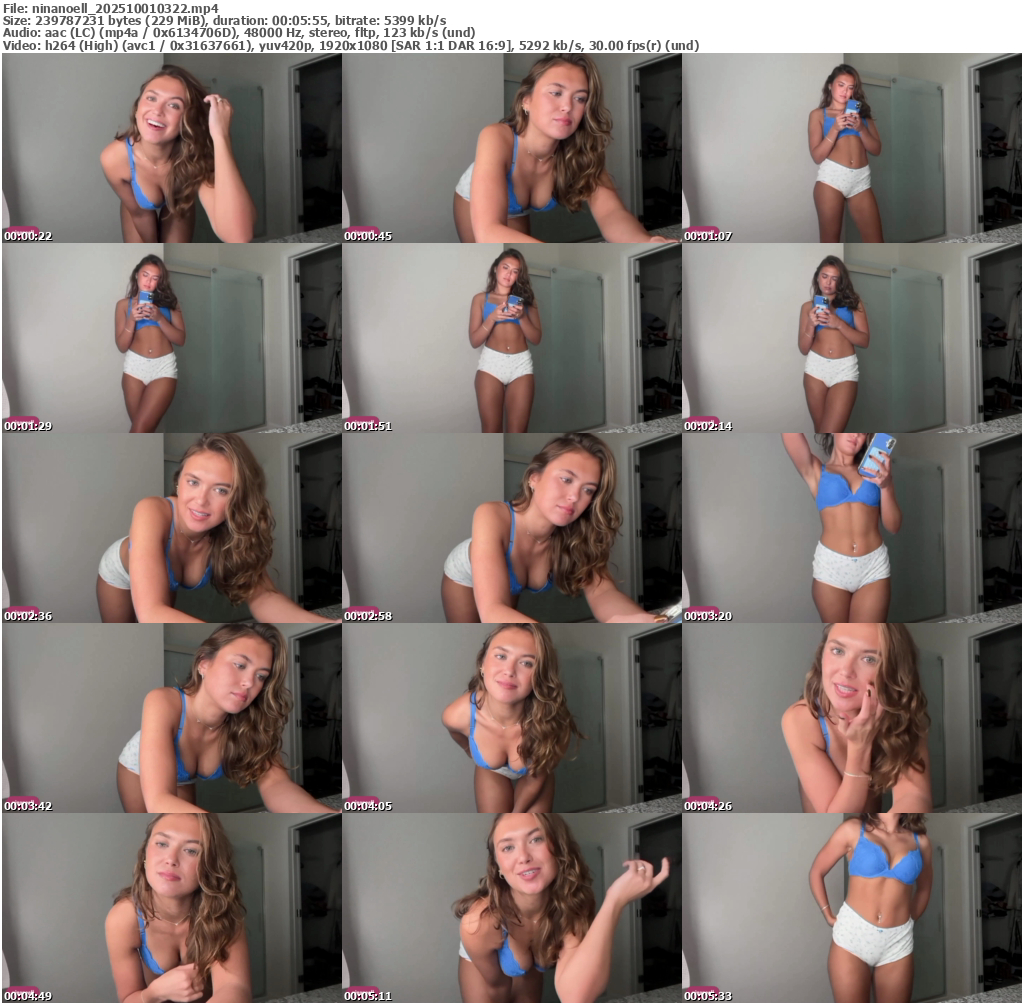Open the frame stamped 00:01:29
This screenshot has height=1003, width=1024.
click(x=172, y=338)
